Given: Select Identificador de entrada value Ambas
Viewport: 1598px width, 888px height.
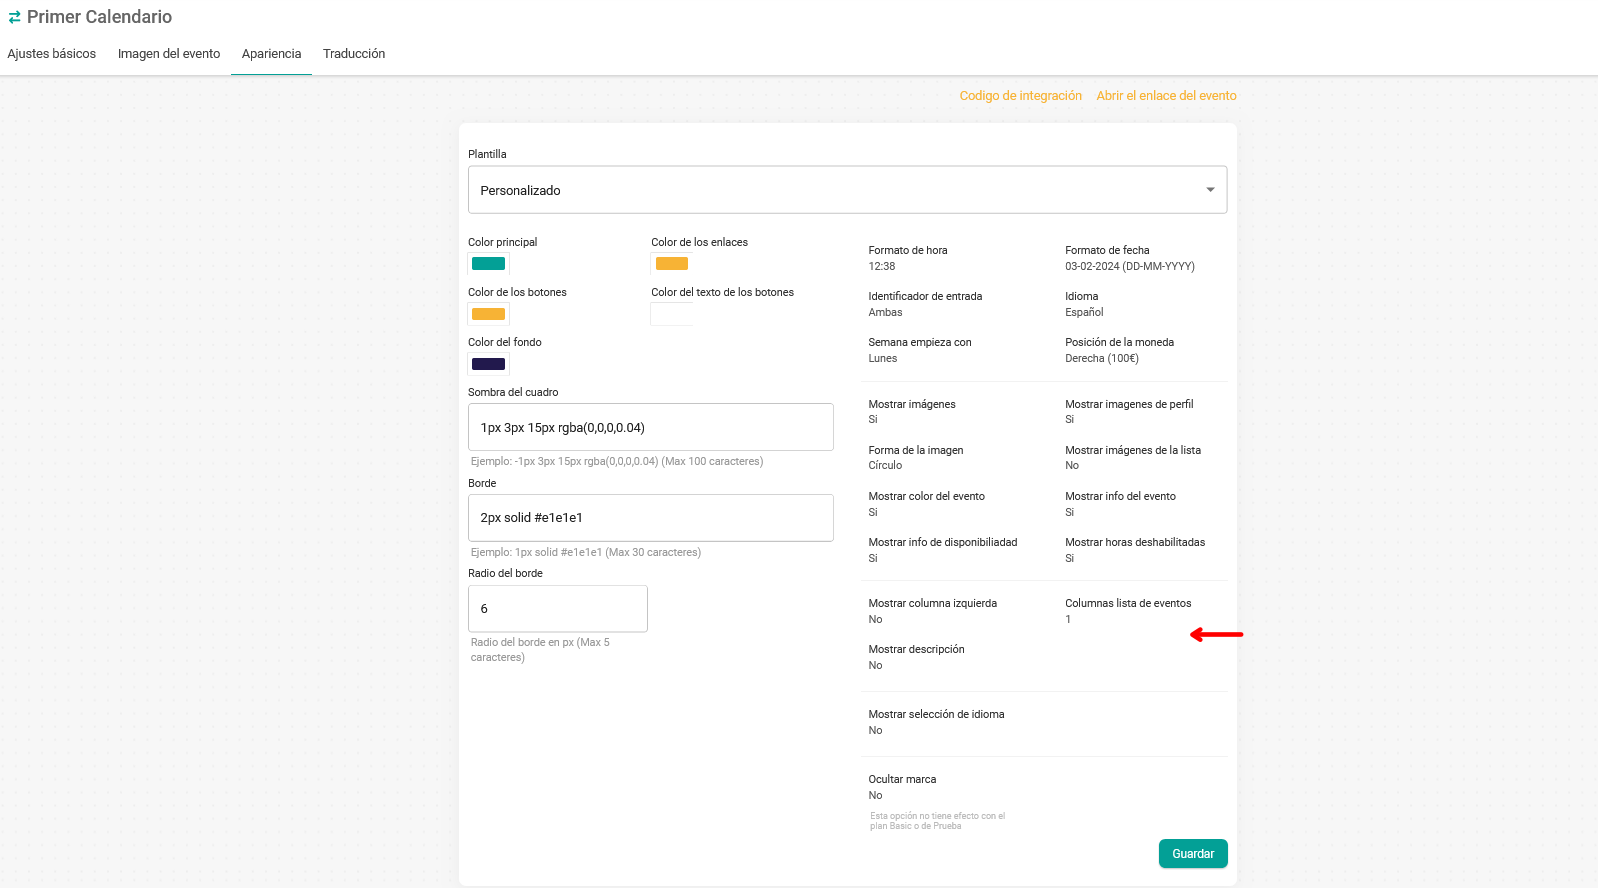Looking at the screenshot, I should tap(885, 313).
